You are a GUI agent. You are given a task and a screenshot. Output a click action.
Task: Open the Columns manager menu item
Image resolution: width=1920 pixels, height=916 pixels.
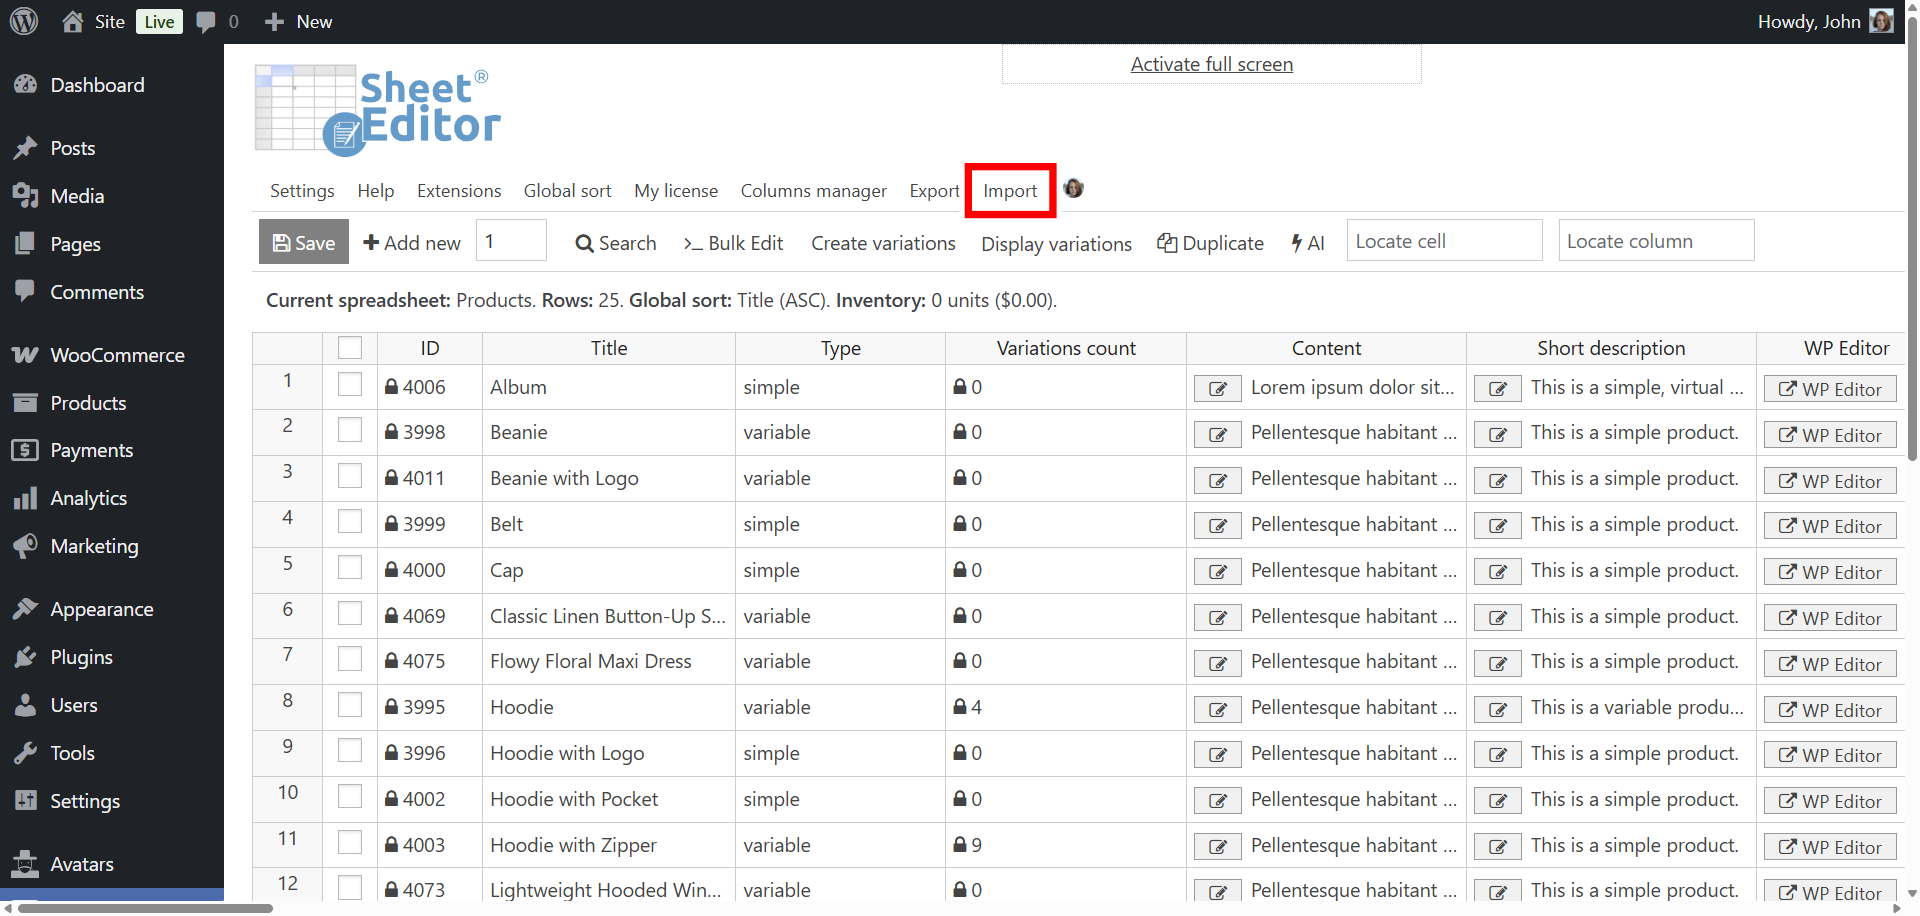point(813,191)
